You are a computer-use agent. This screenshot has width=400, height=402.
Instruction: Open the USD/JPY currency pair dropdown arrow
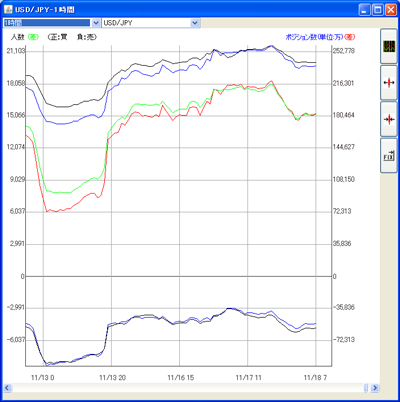coord(195,23)
